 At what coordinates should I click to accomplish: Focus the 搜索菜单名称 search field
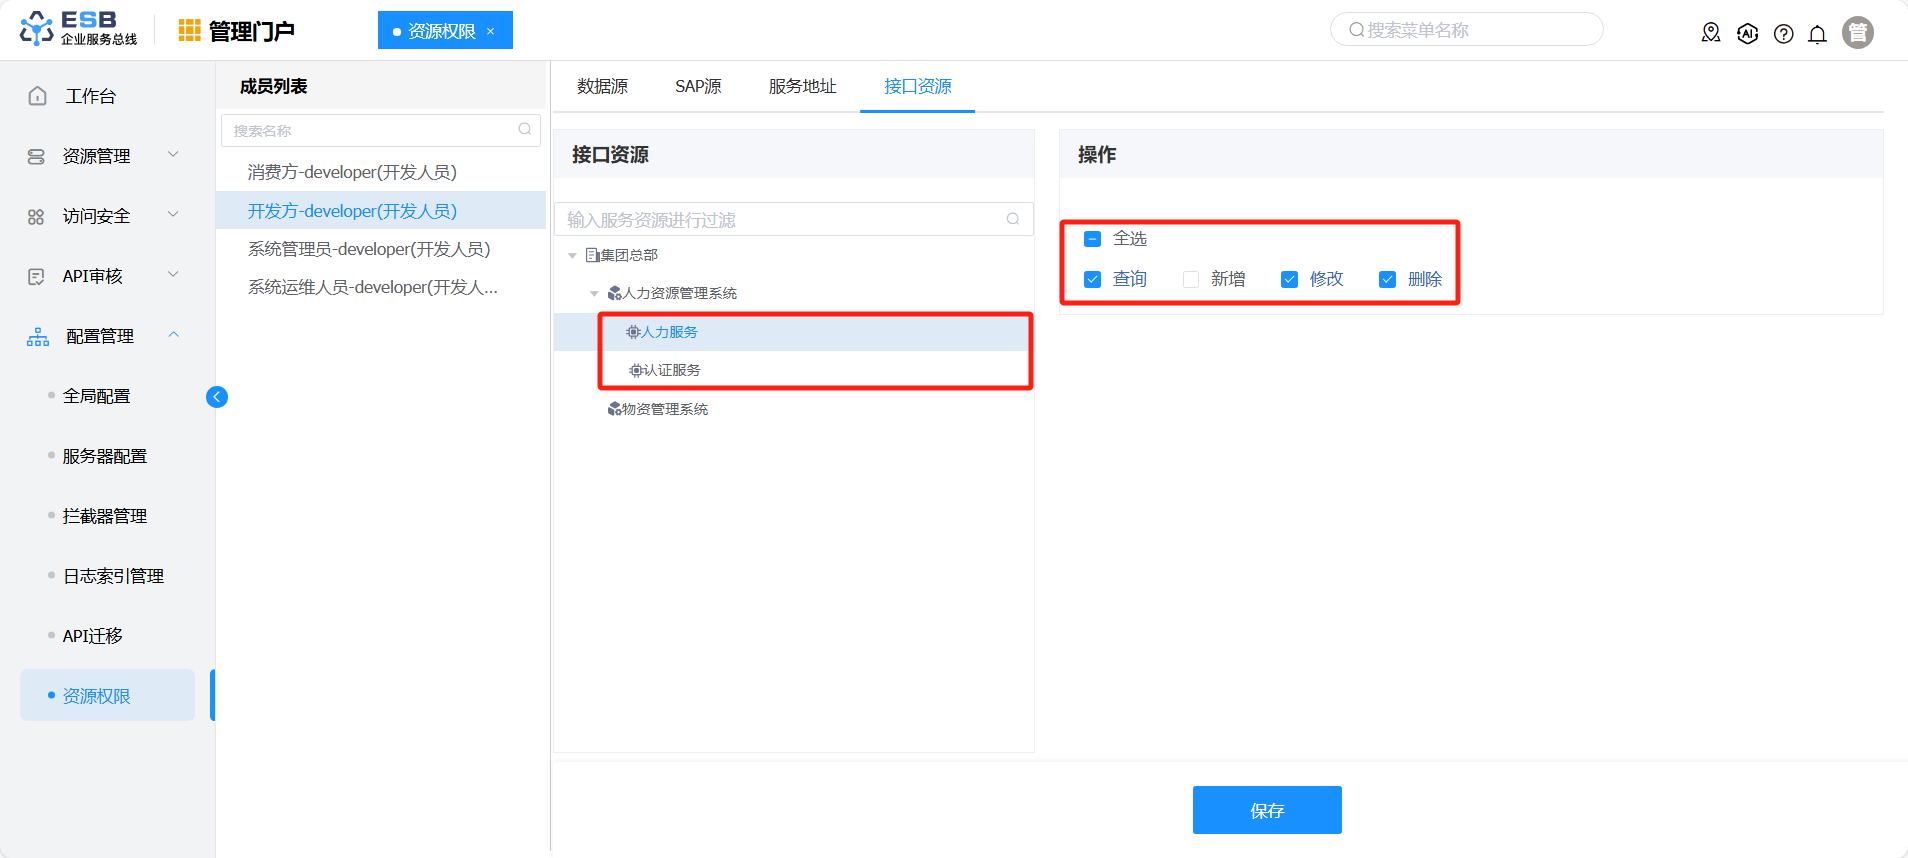click(x=1467, y=30)
